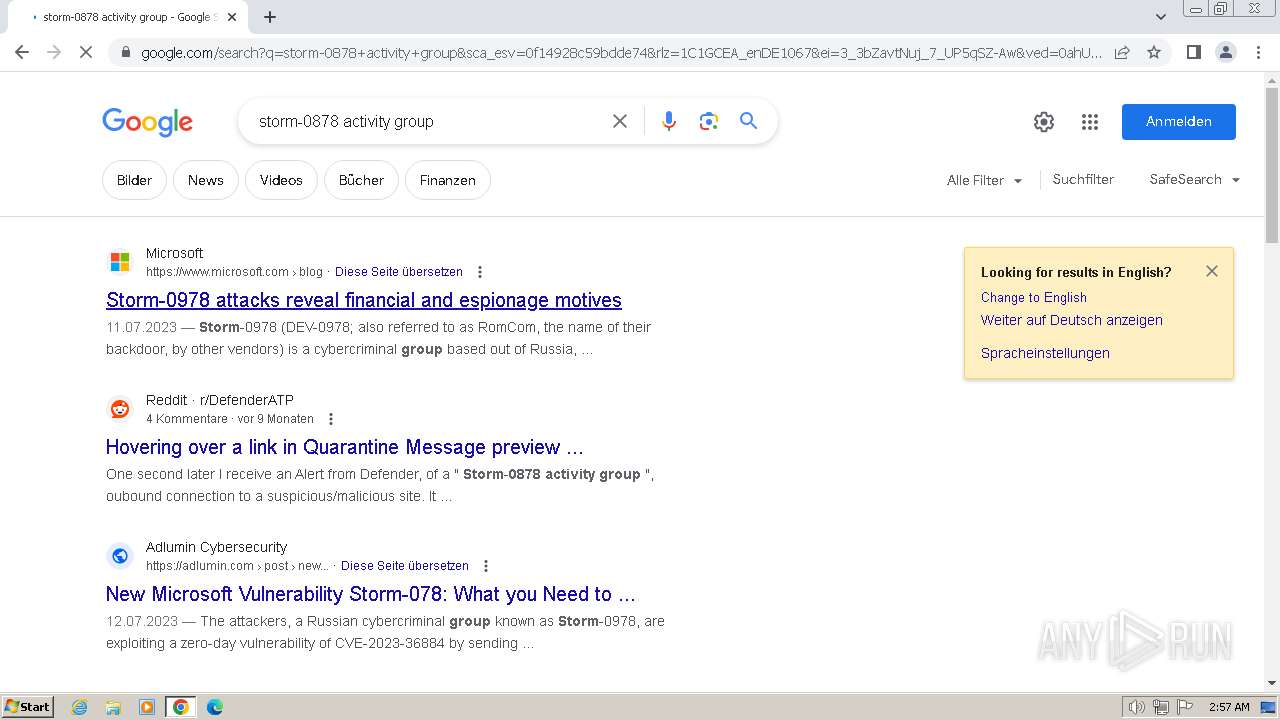The image size is (1280, 720).
Task: Click the Reddit favicon logo
Action: pyautogui.click(x=120, y=409)
